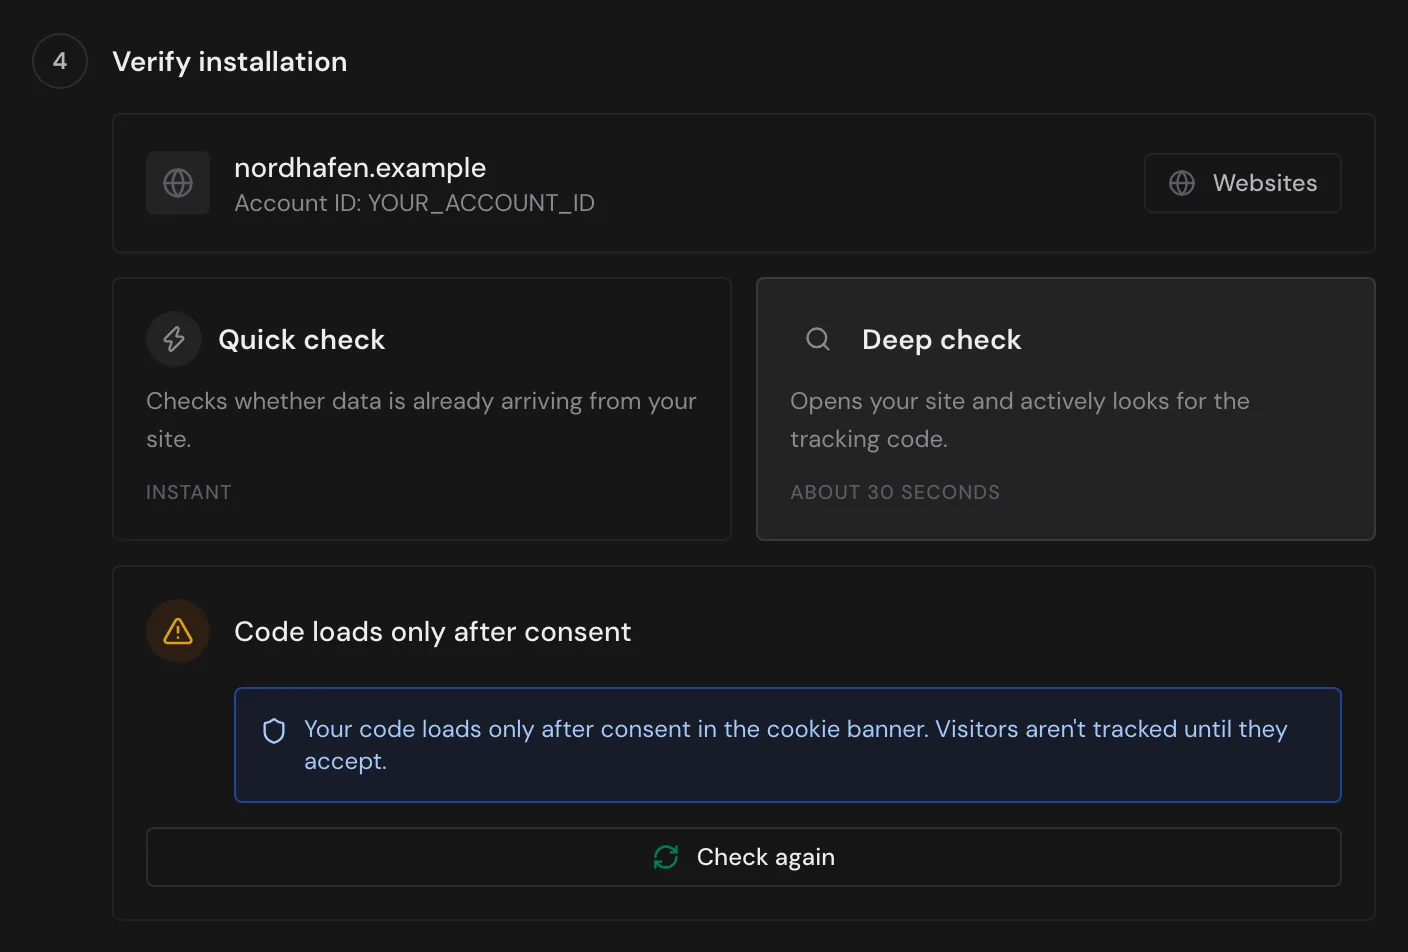The height and width of the screenshot is (952, 1408).
Task: Click the ABOUT 30 SECONDS label
Action: 895,492
